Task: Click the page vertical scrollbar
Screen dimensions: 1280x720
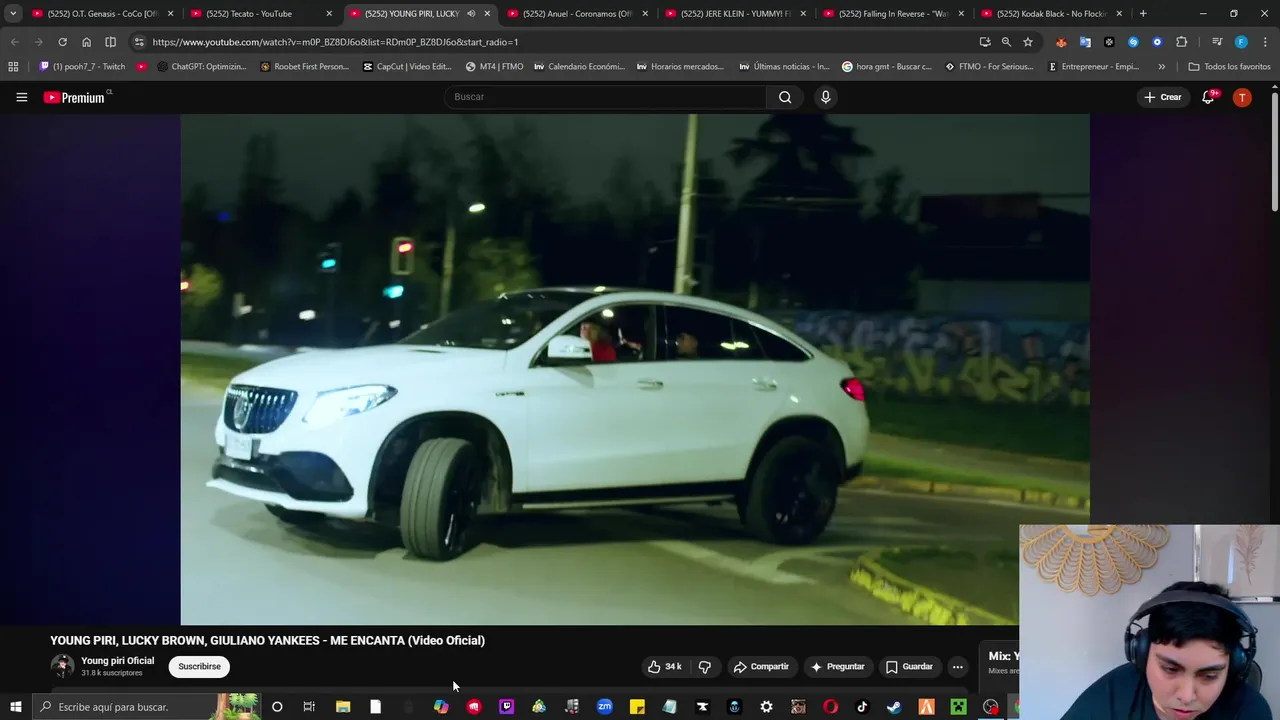Action: click(1274, 150)
